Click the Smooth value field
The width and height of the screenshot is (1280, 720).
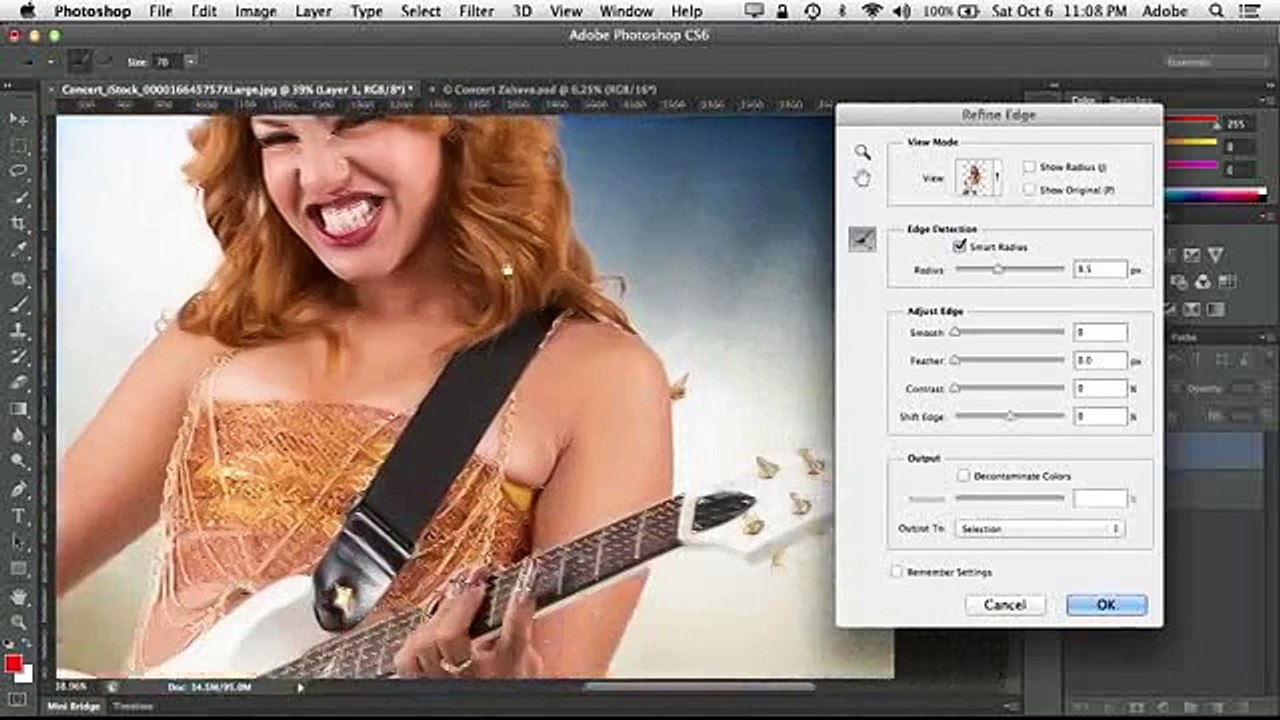point(1100,331)
